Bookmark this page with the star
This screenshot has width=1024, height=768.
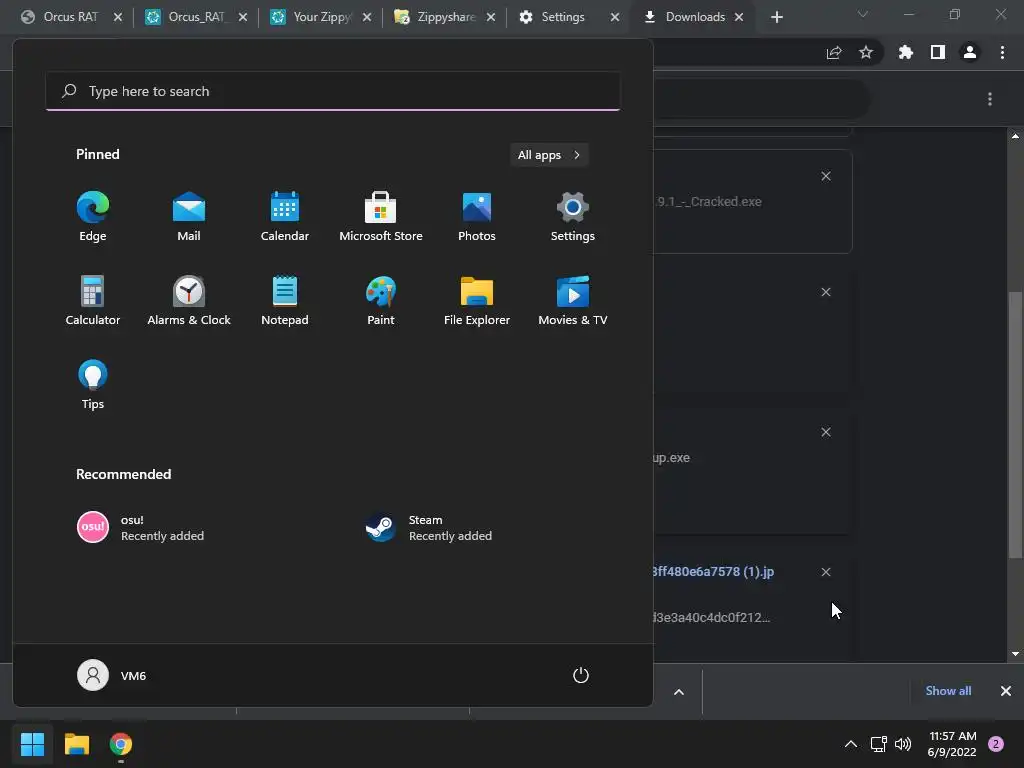tap(866, 53)
